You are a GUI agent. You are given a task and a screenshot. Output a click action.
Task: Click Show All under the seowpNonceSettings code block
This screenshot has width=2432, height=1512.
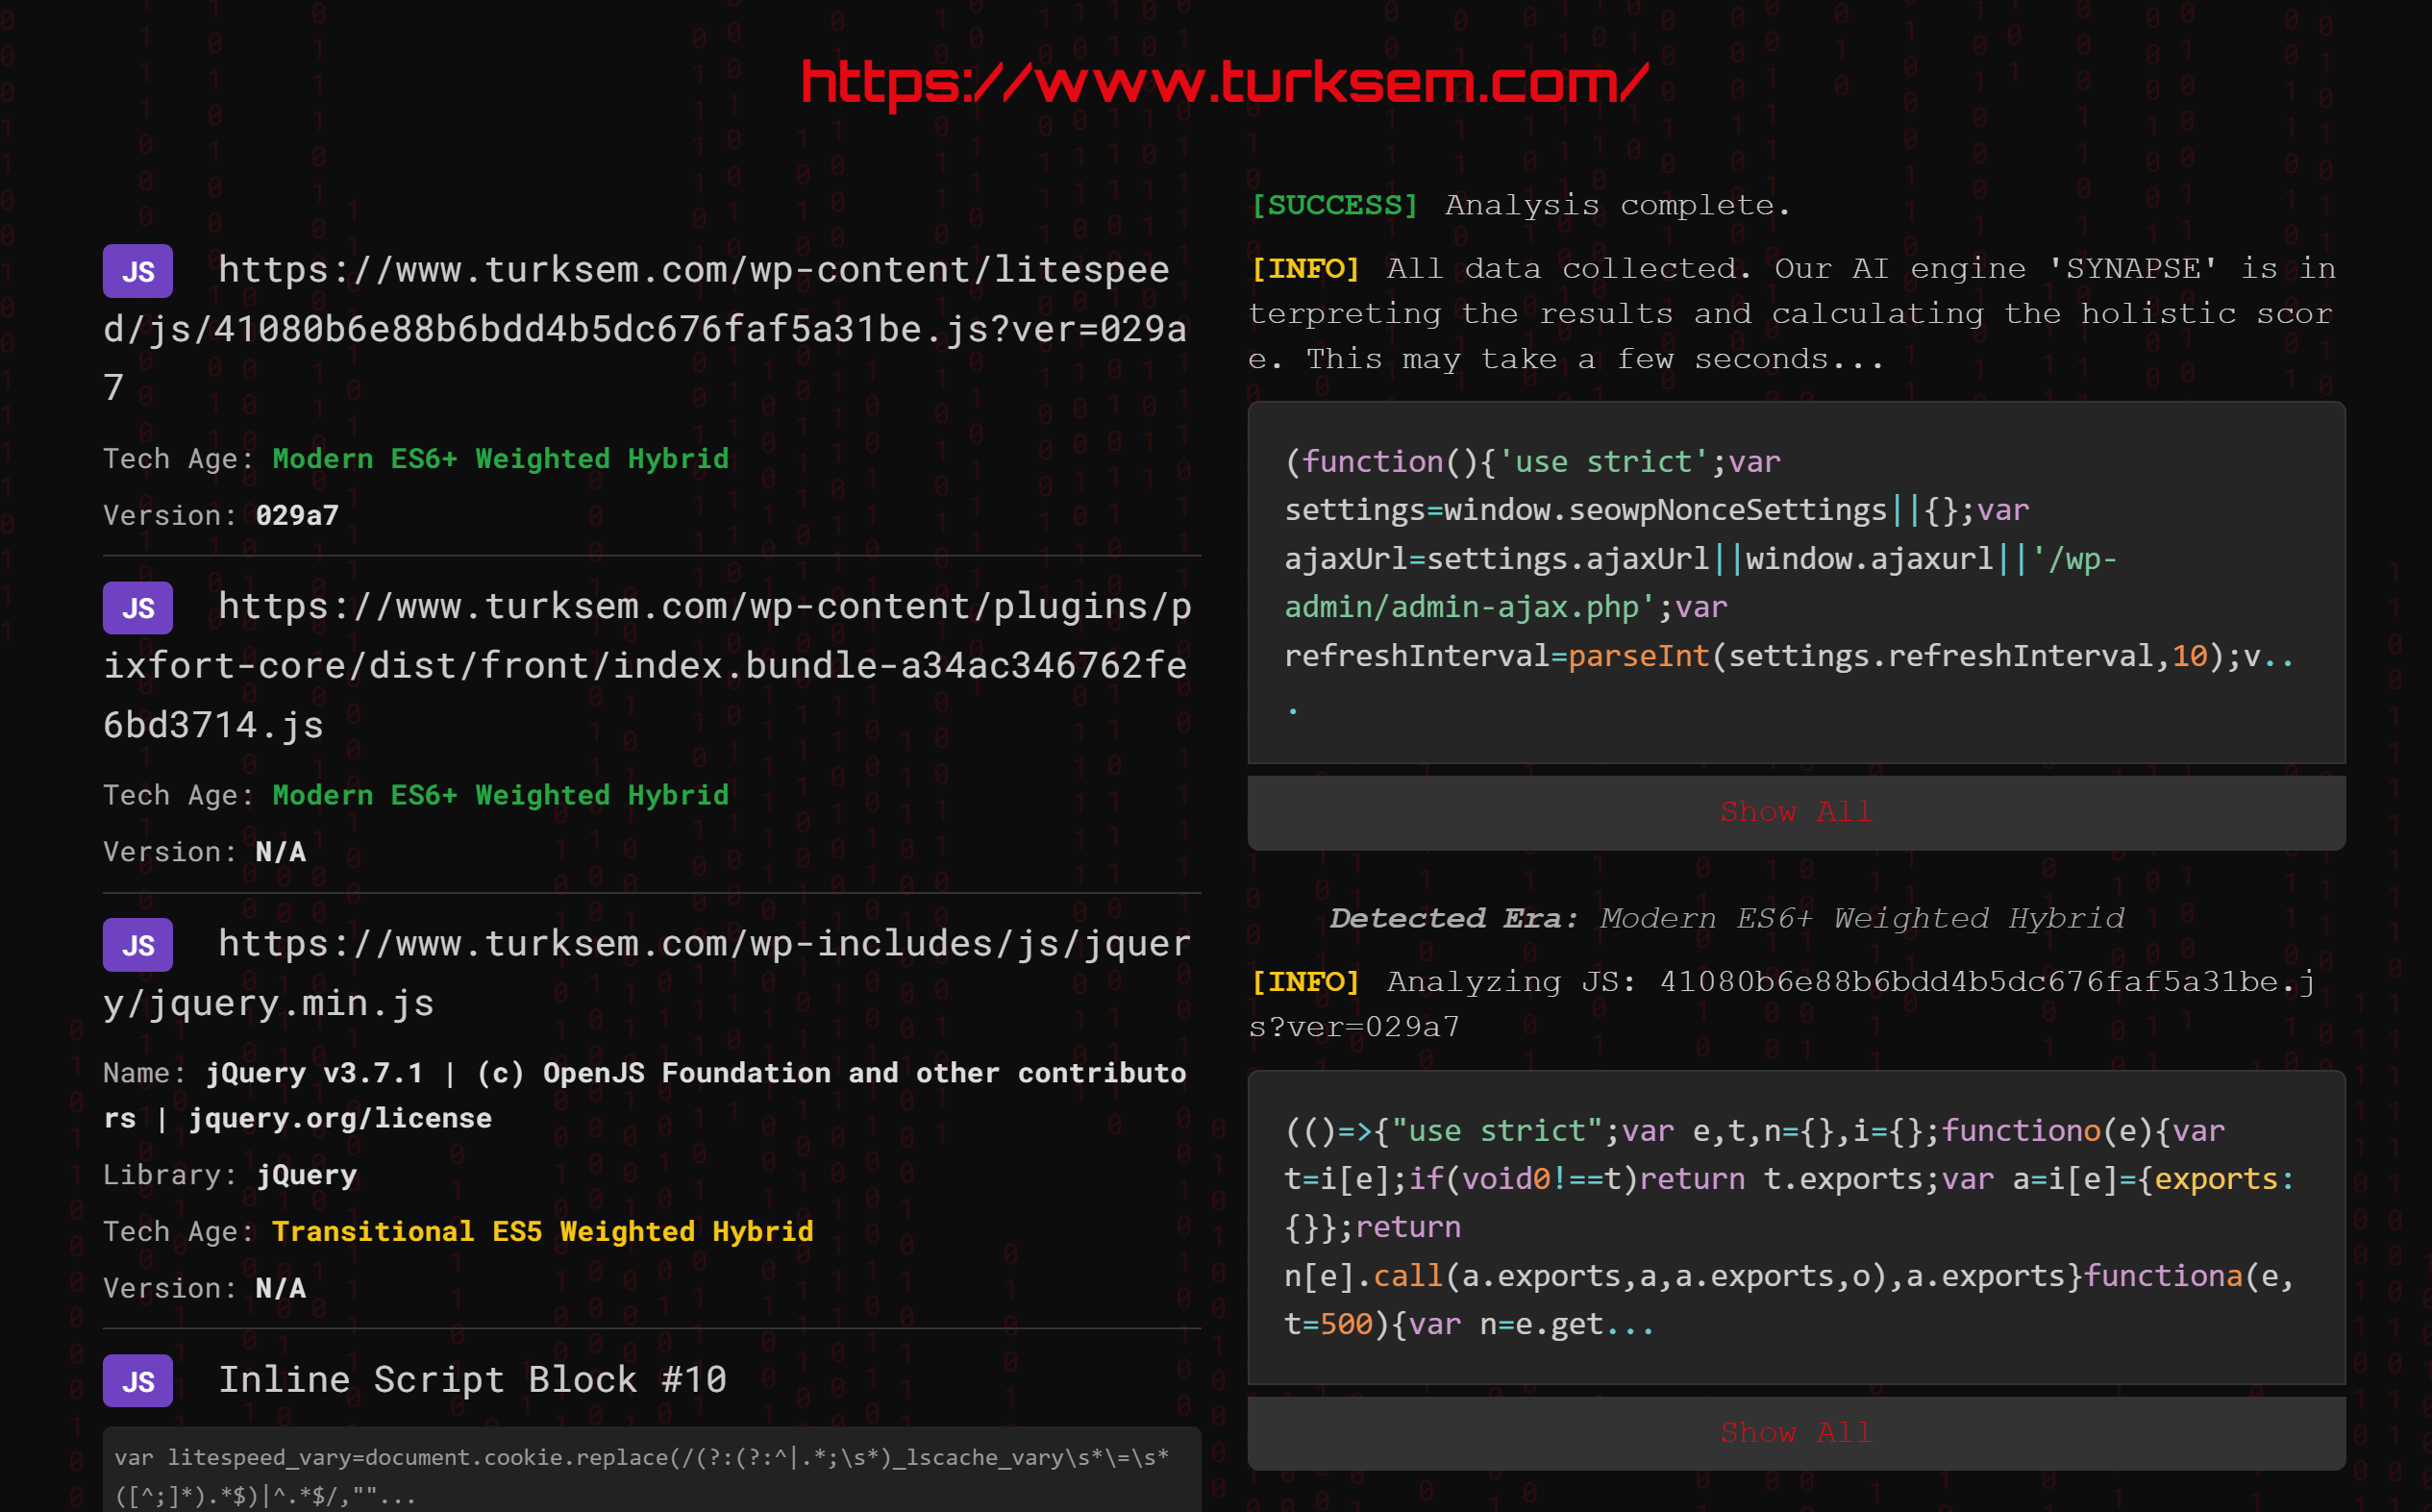1796,813
